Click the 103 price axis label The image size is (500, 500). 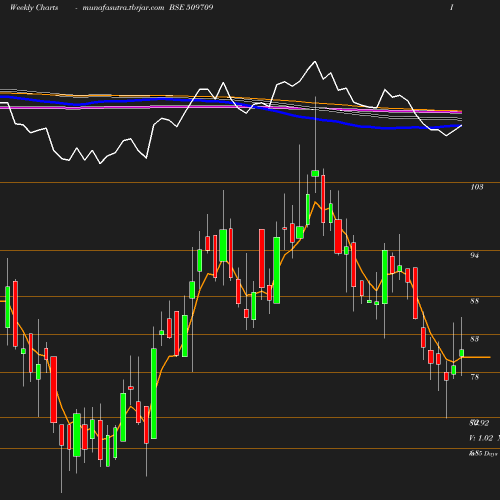pos(477,187)
